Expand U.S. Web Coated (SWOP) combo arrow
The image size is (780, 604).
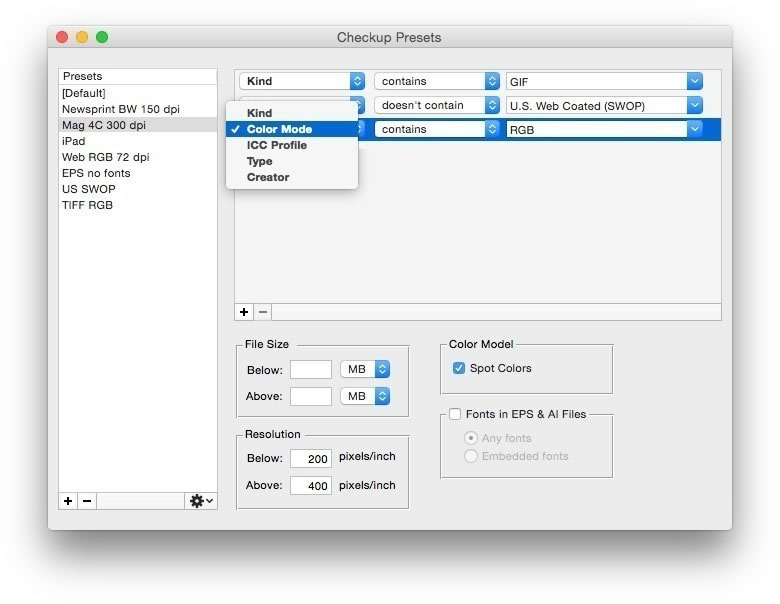point(694,105)
